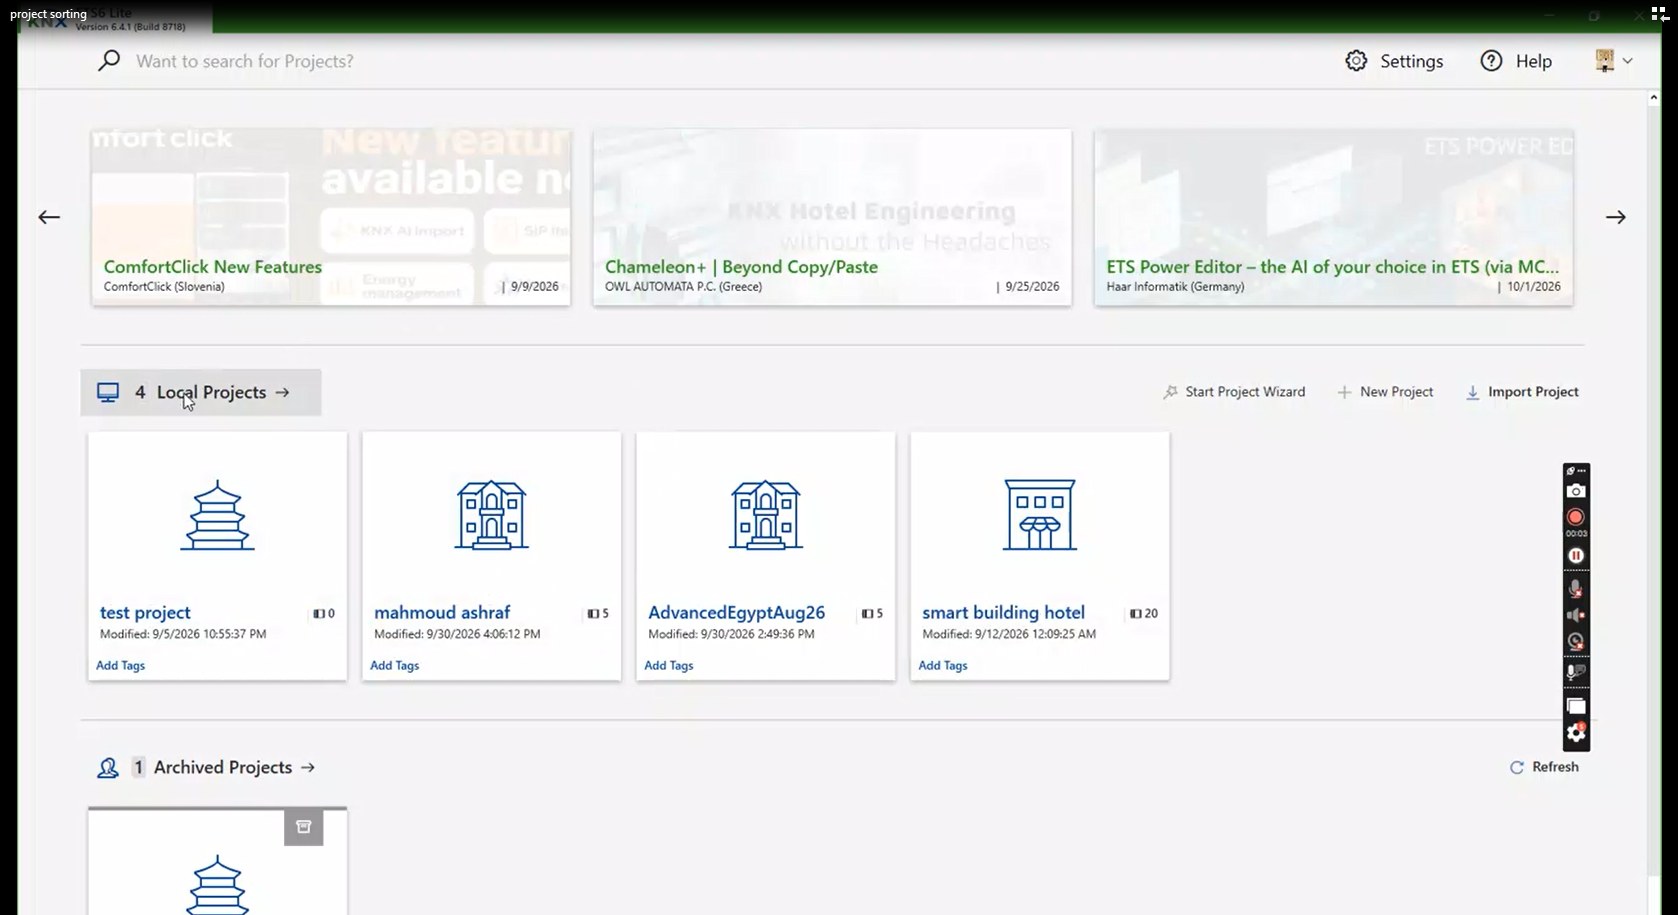
Task: Click the recorder overlapping windows icon
Action: click(1576, 707)
